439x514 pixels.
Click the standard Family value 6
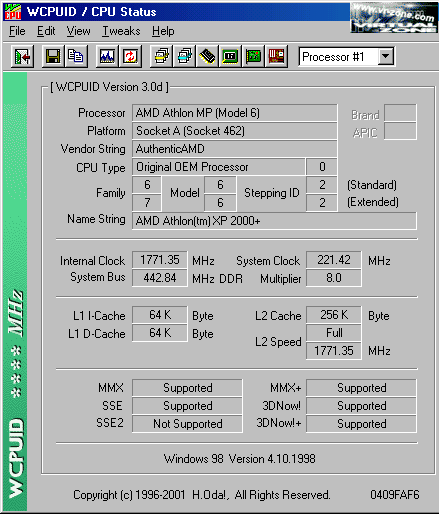pos(147,185)
